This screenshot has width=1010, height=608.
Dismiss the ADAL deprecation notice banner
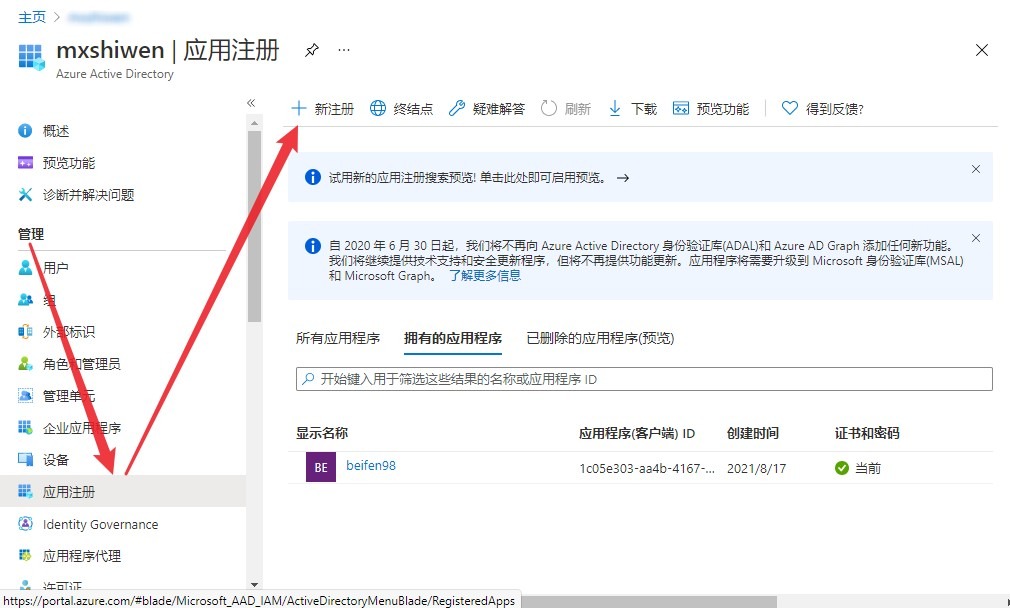coord(976,238)
